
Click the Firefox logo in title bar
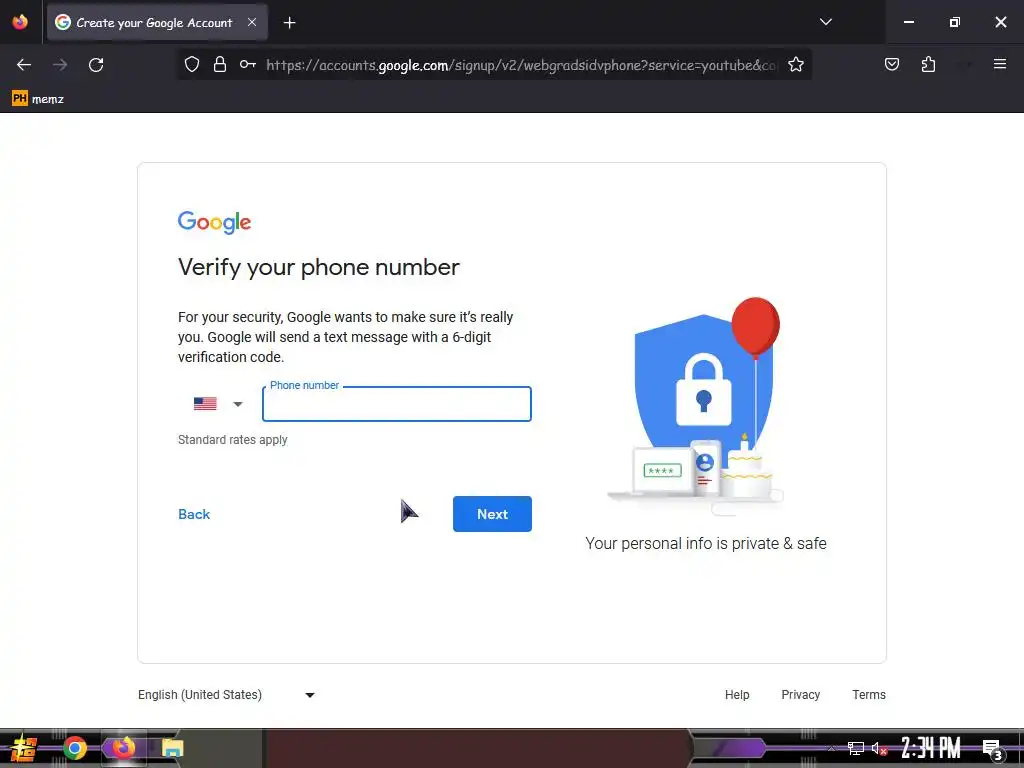[x=20, y=22]
